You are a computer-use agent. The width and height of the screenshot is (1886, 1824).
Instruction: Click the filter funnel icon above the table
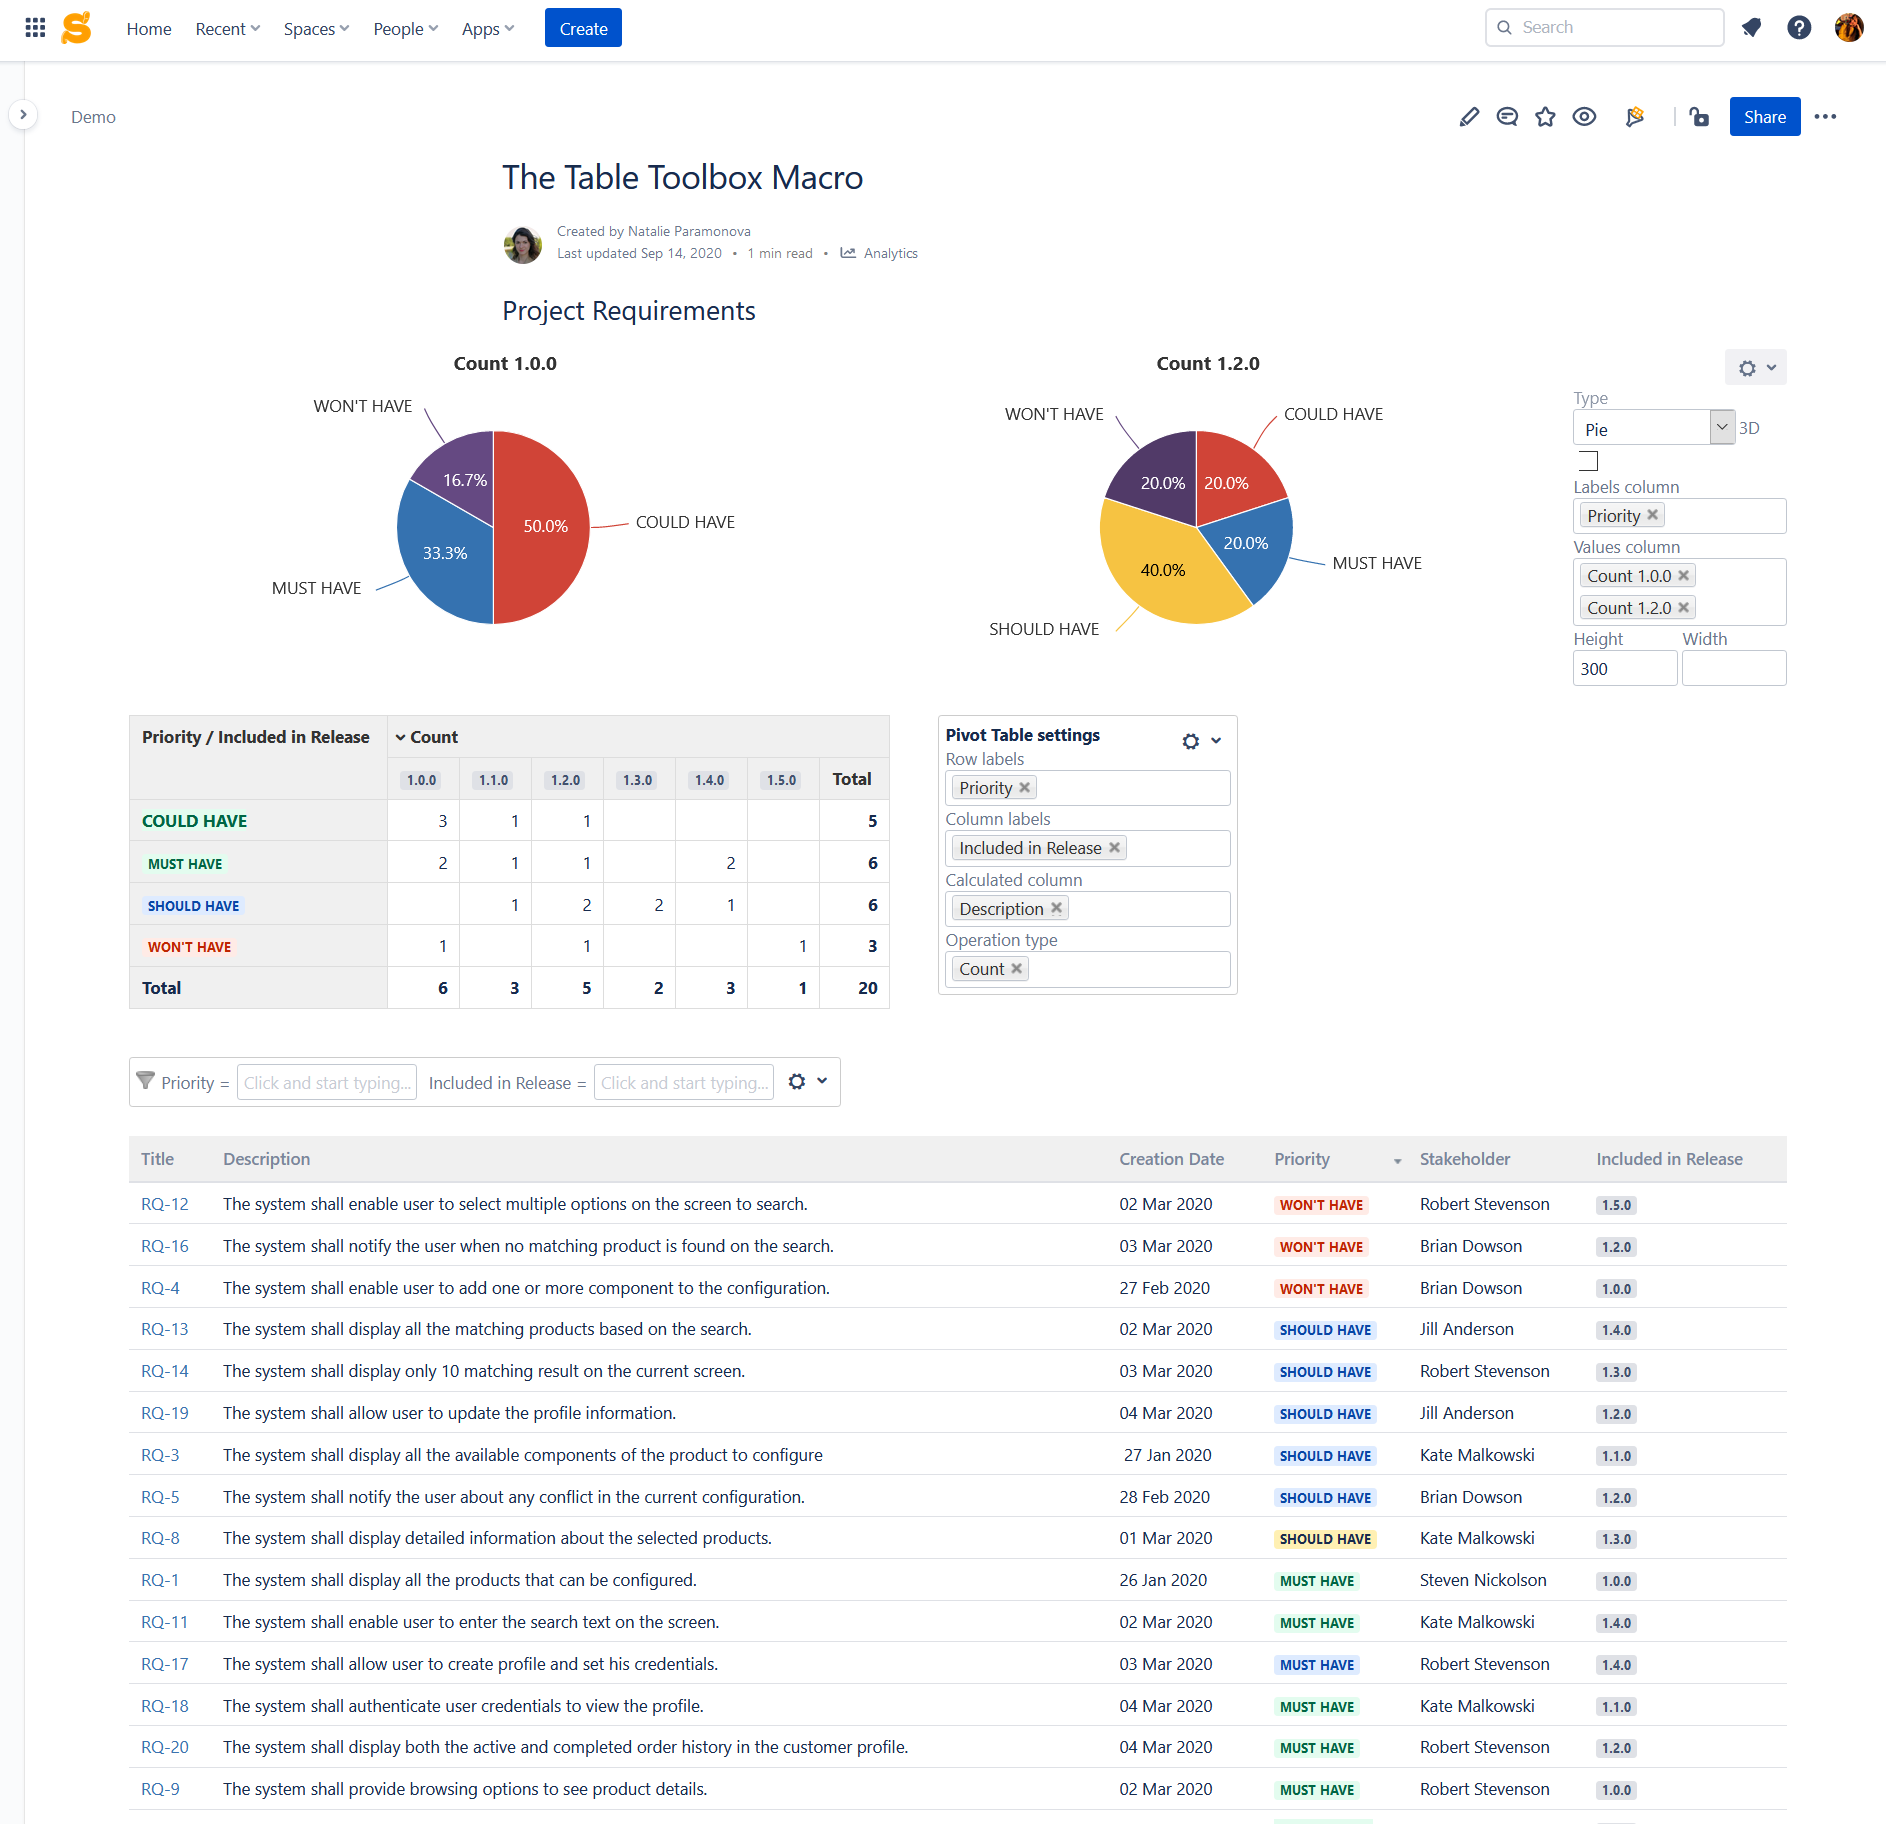click(x=146, y=1081)
